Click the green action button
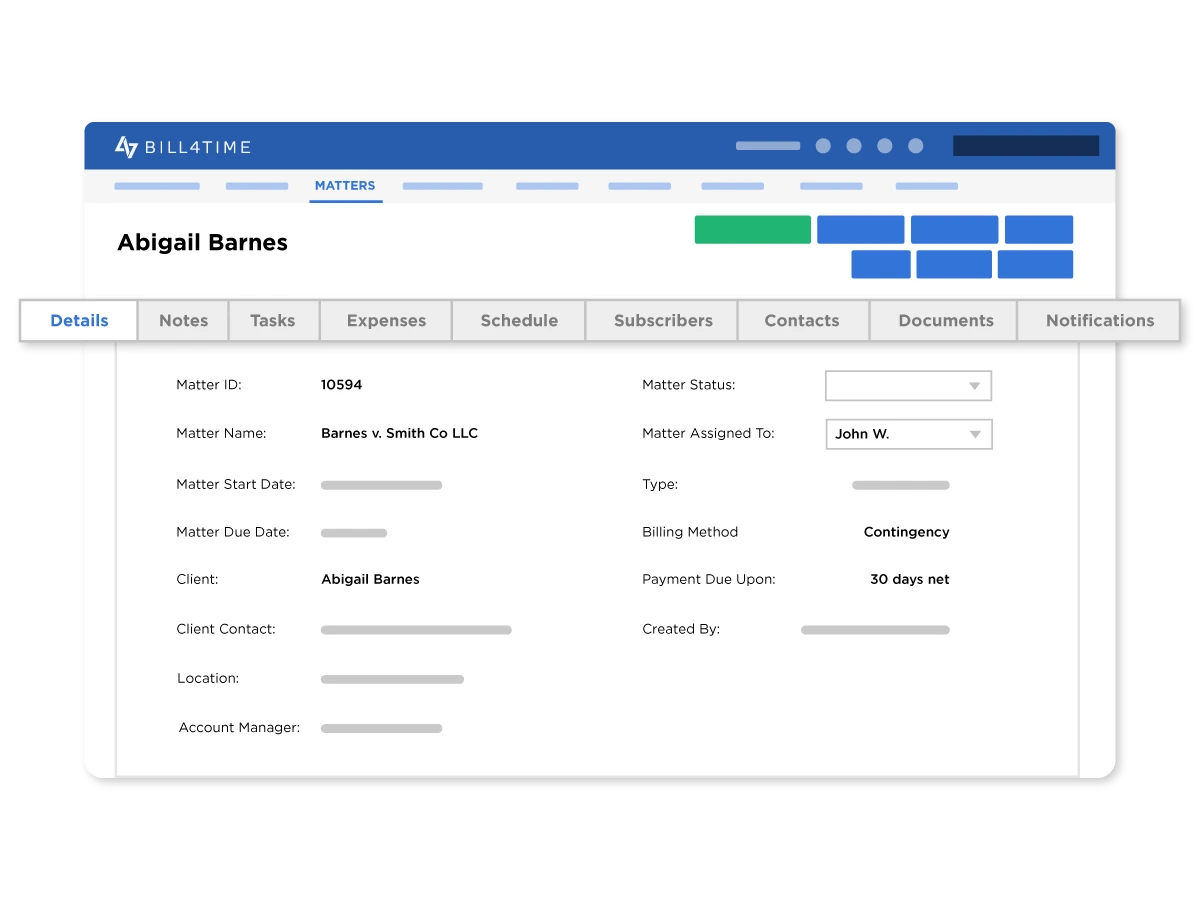Screen dimensions: 1200x900 (752, 230)
